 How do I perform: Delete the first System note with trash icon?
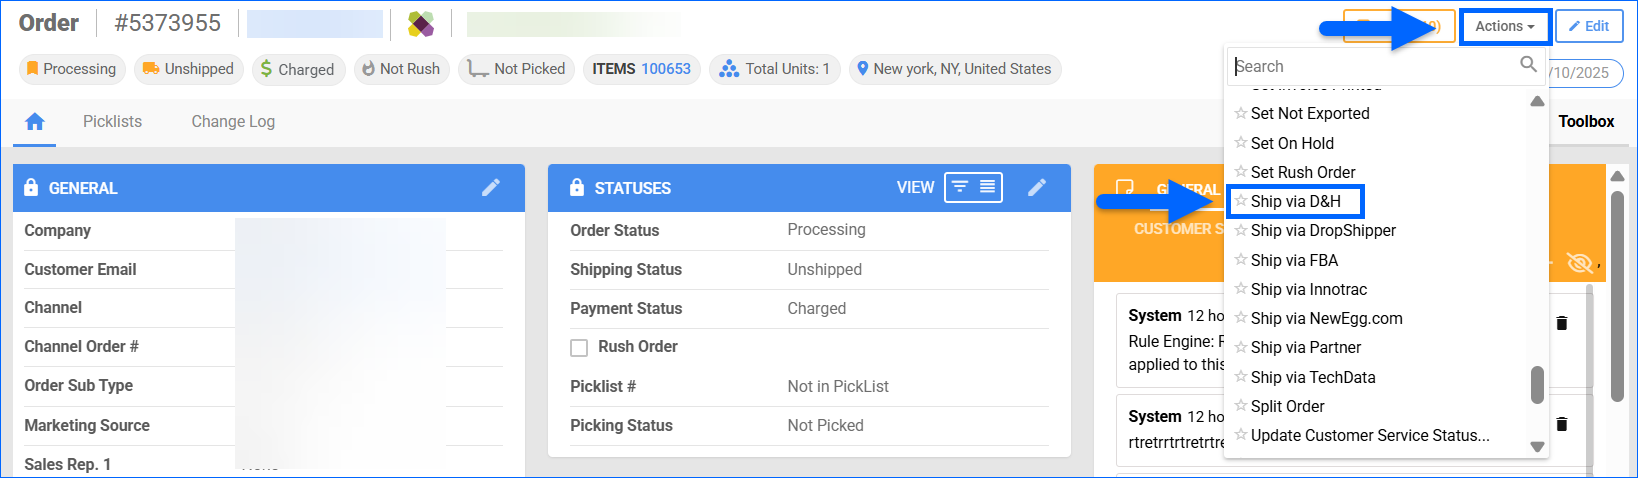coord(1562,323)
